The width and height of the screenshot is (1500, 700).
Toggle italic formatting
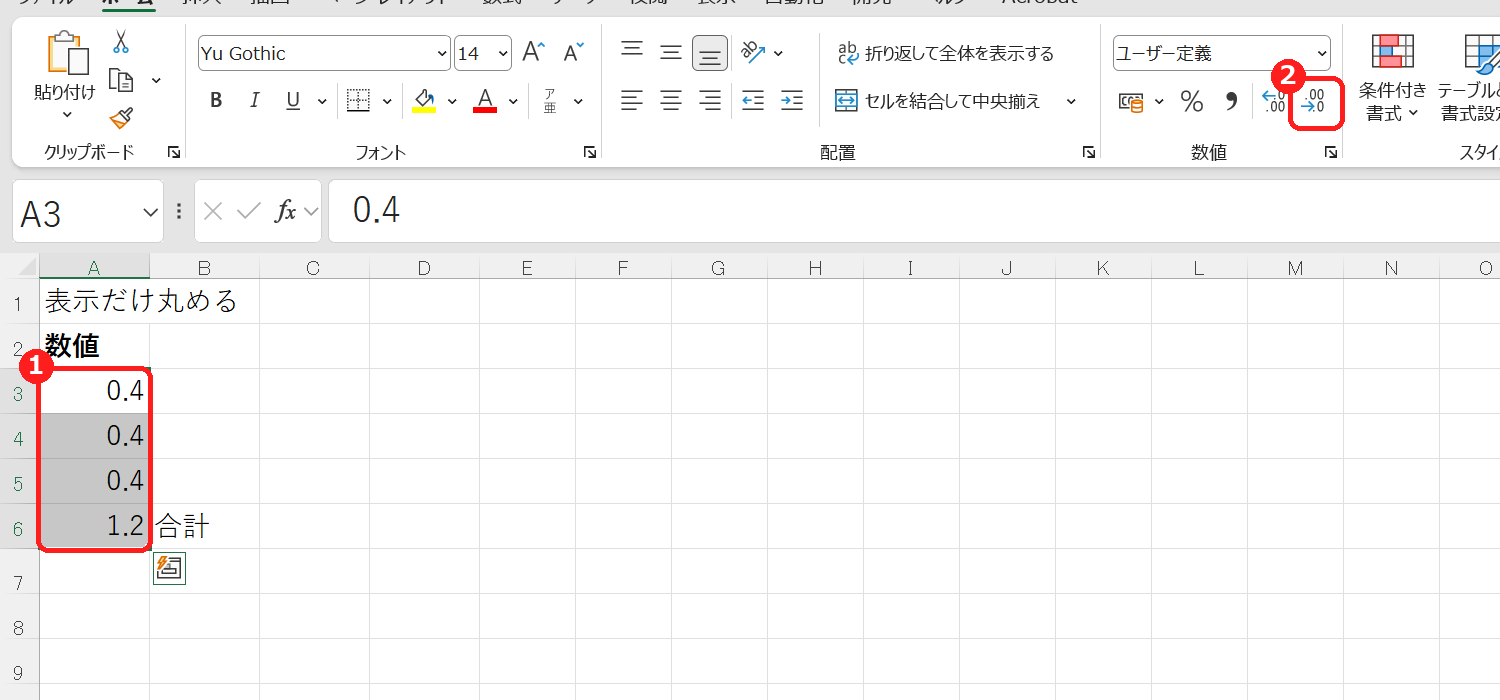(254, 101)
